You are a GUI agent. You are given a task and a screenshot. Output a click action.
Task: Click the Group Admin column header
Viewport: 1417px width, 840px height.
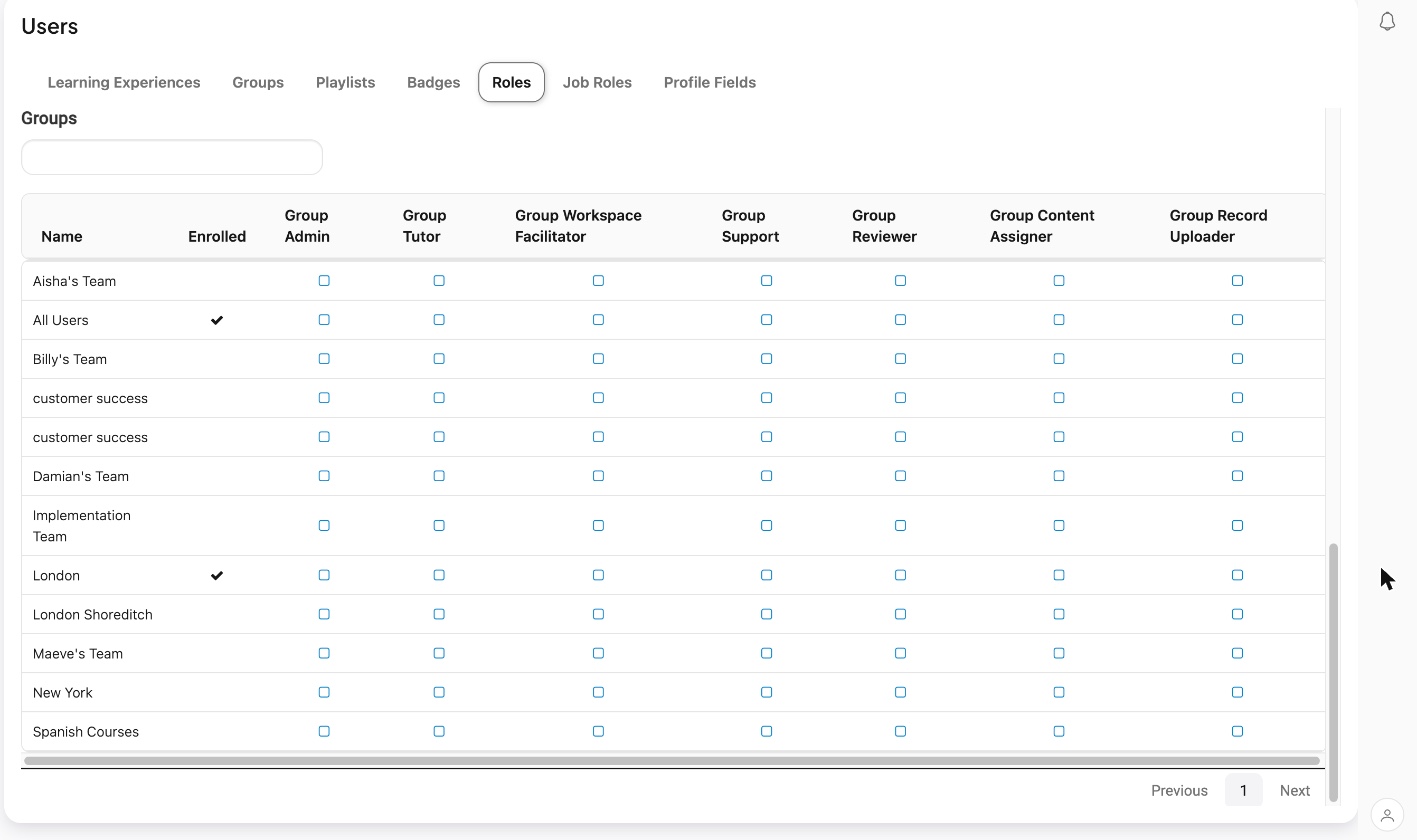pyautogui.click(x=307, y=226)
